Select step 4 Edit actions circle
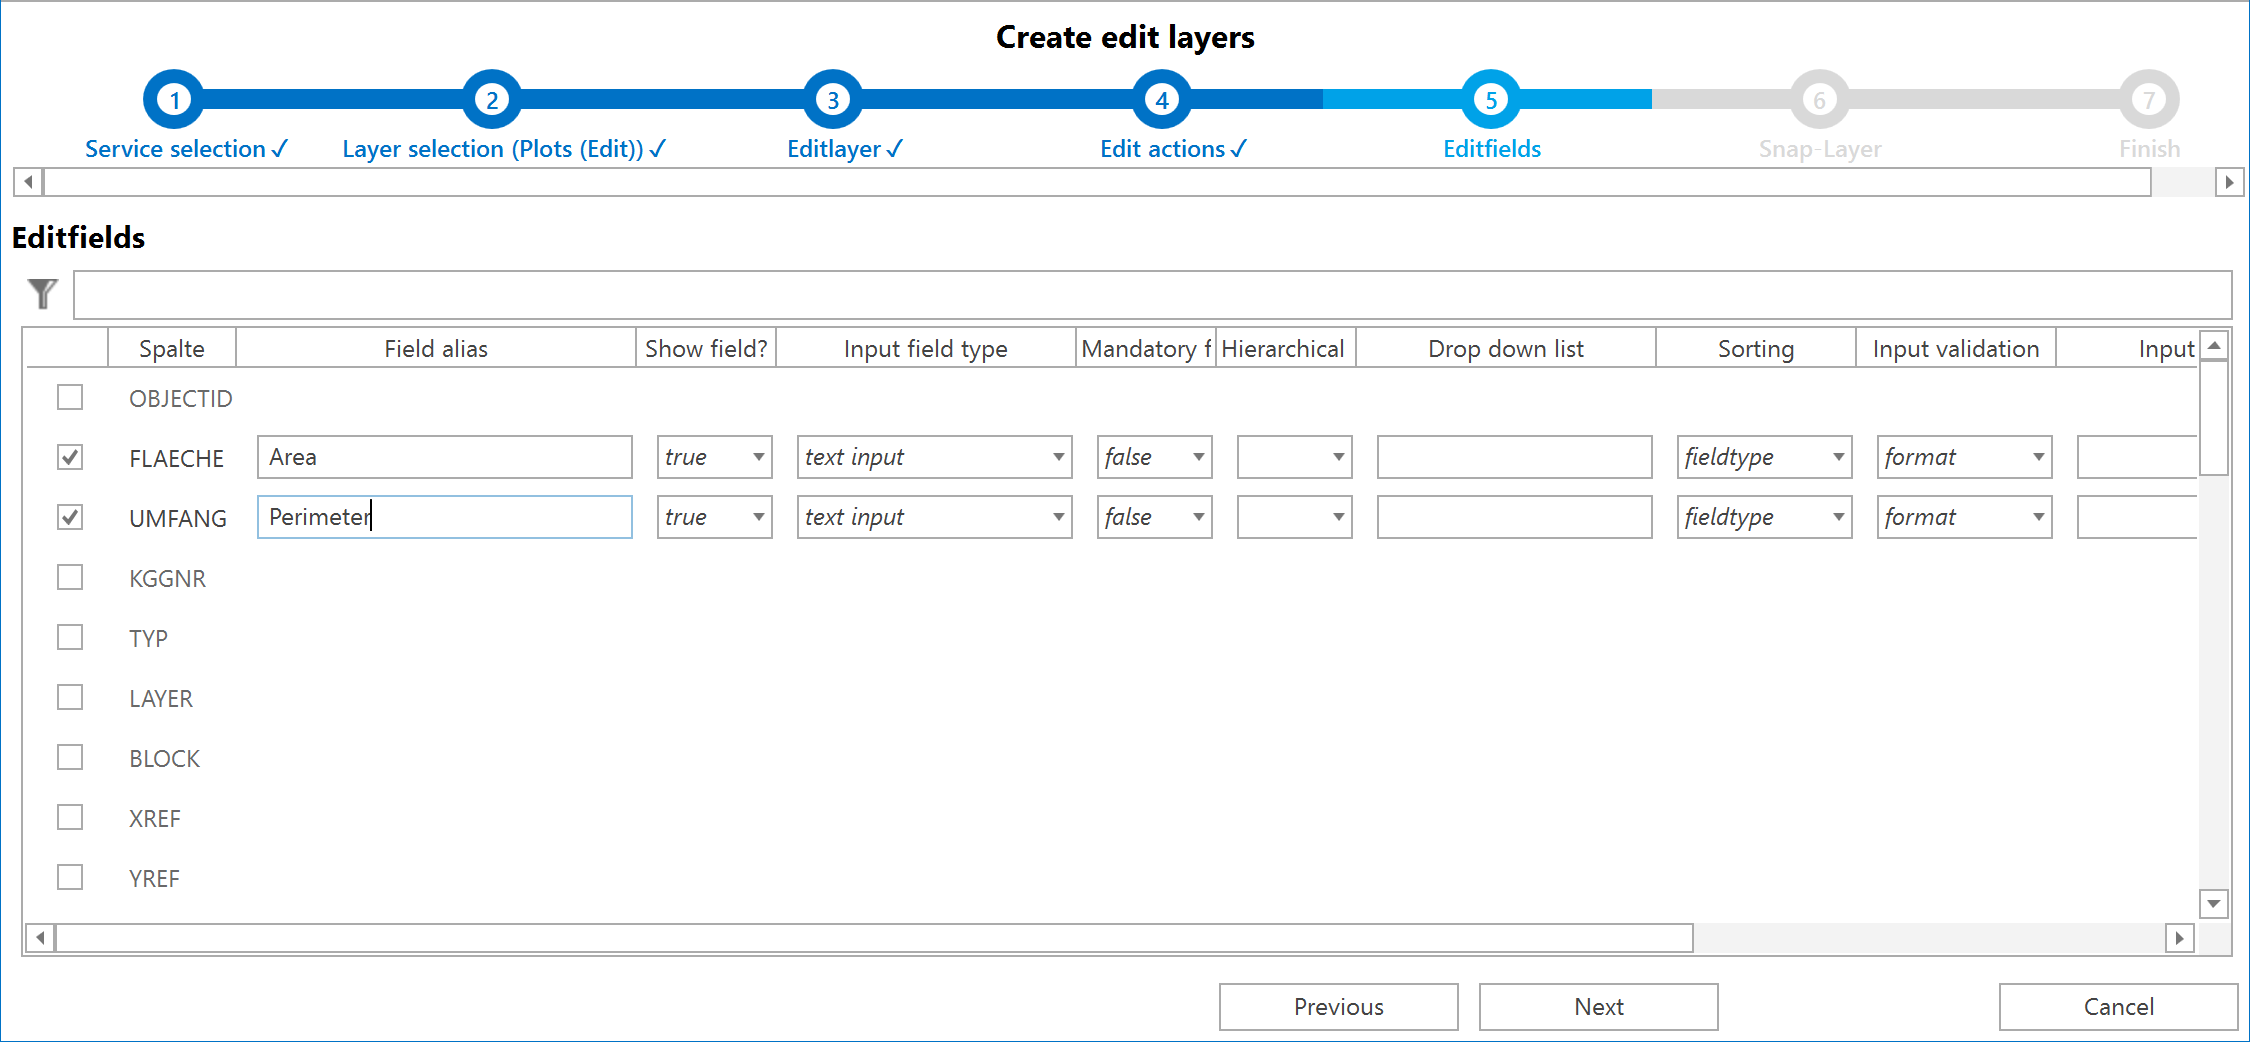Screen dimensions: 2250x1042 pos(1160,98)
